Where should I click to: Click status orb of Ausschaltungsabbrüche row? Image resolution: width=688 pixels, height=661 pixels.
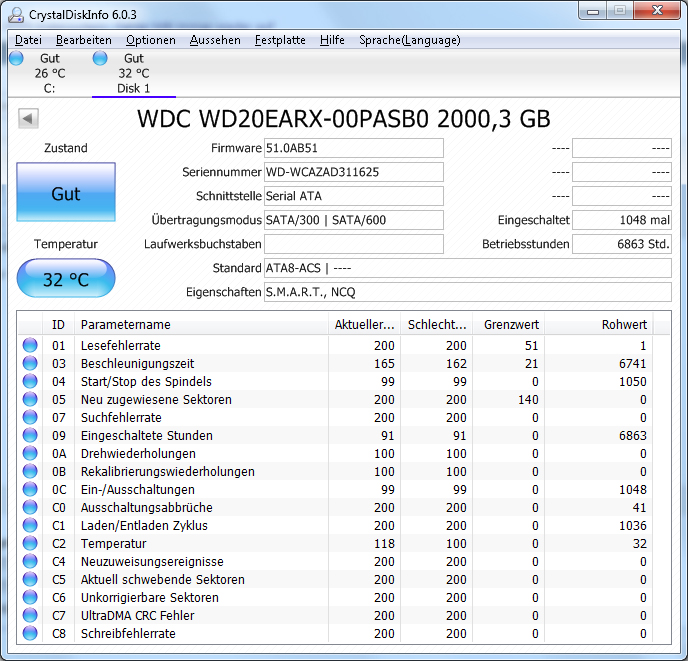30,507
